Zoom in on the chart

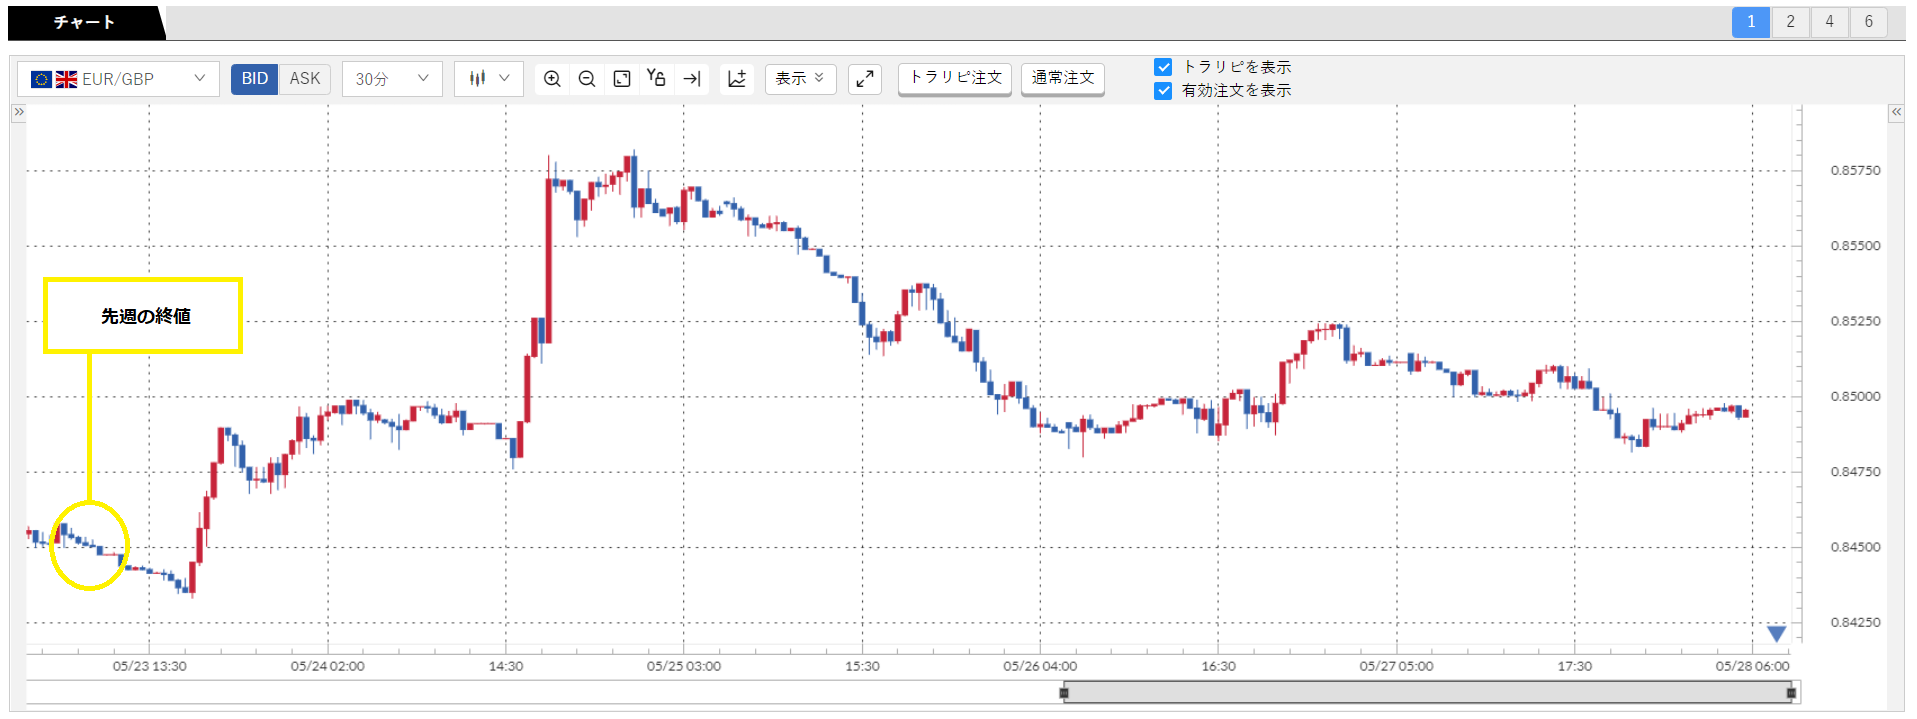click(x=552, y=79)
